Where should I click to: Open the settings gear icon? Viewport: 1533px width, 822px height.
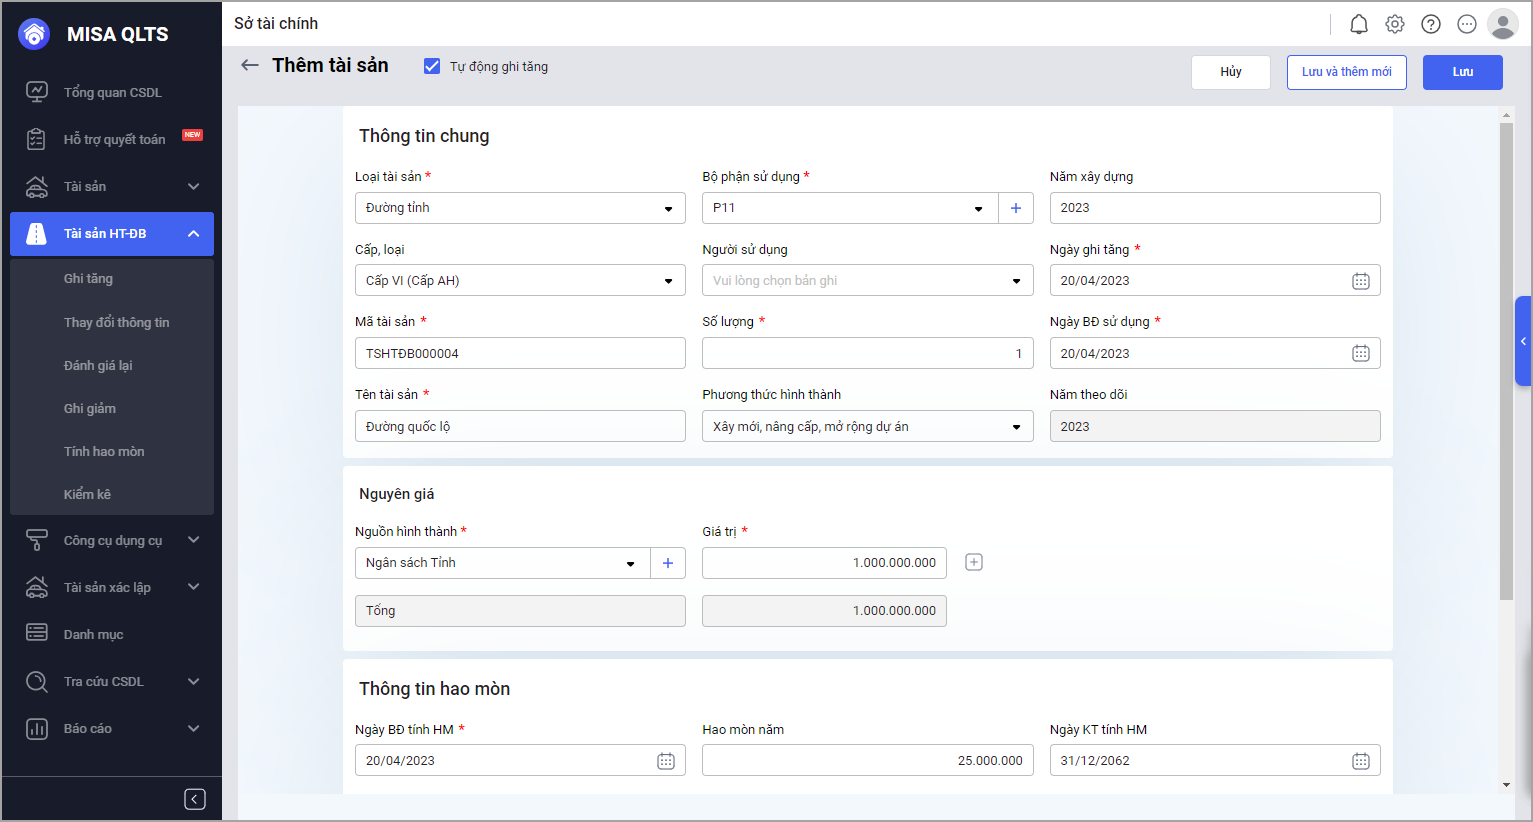(x=1395, y=24)
